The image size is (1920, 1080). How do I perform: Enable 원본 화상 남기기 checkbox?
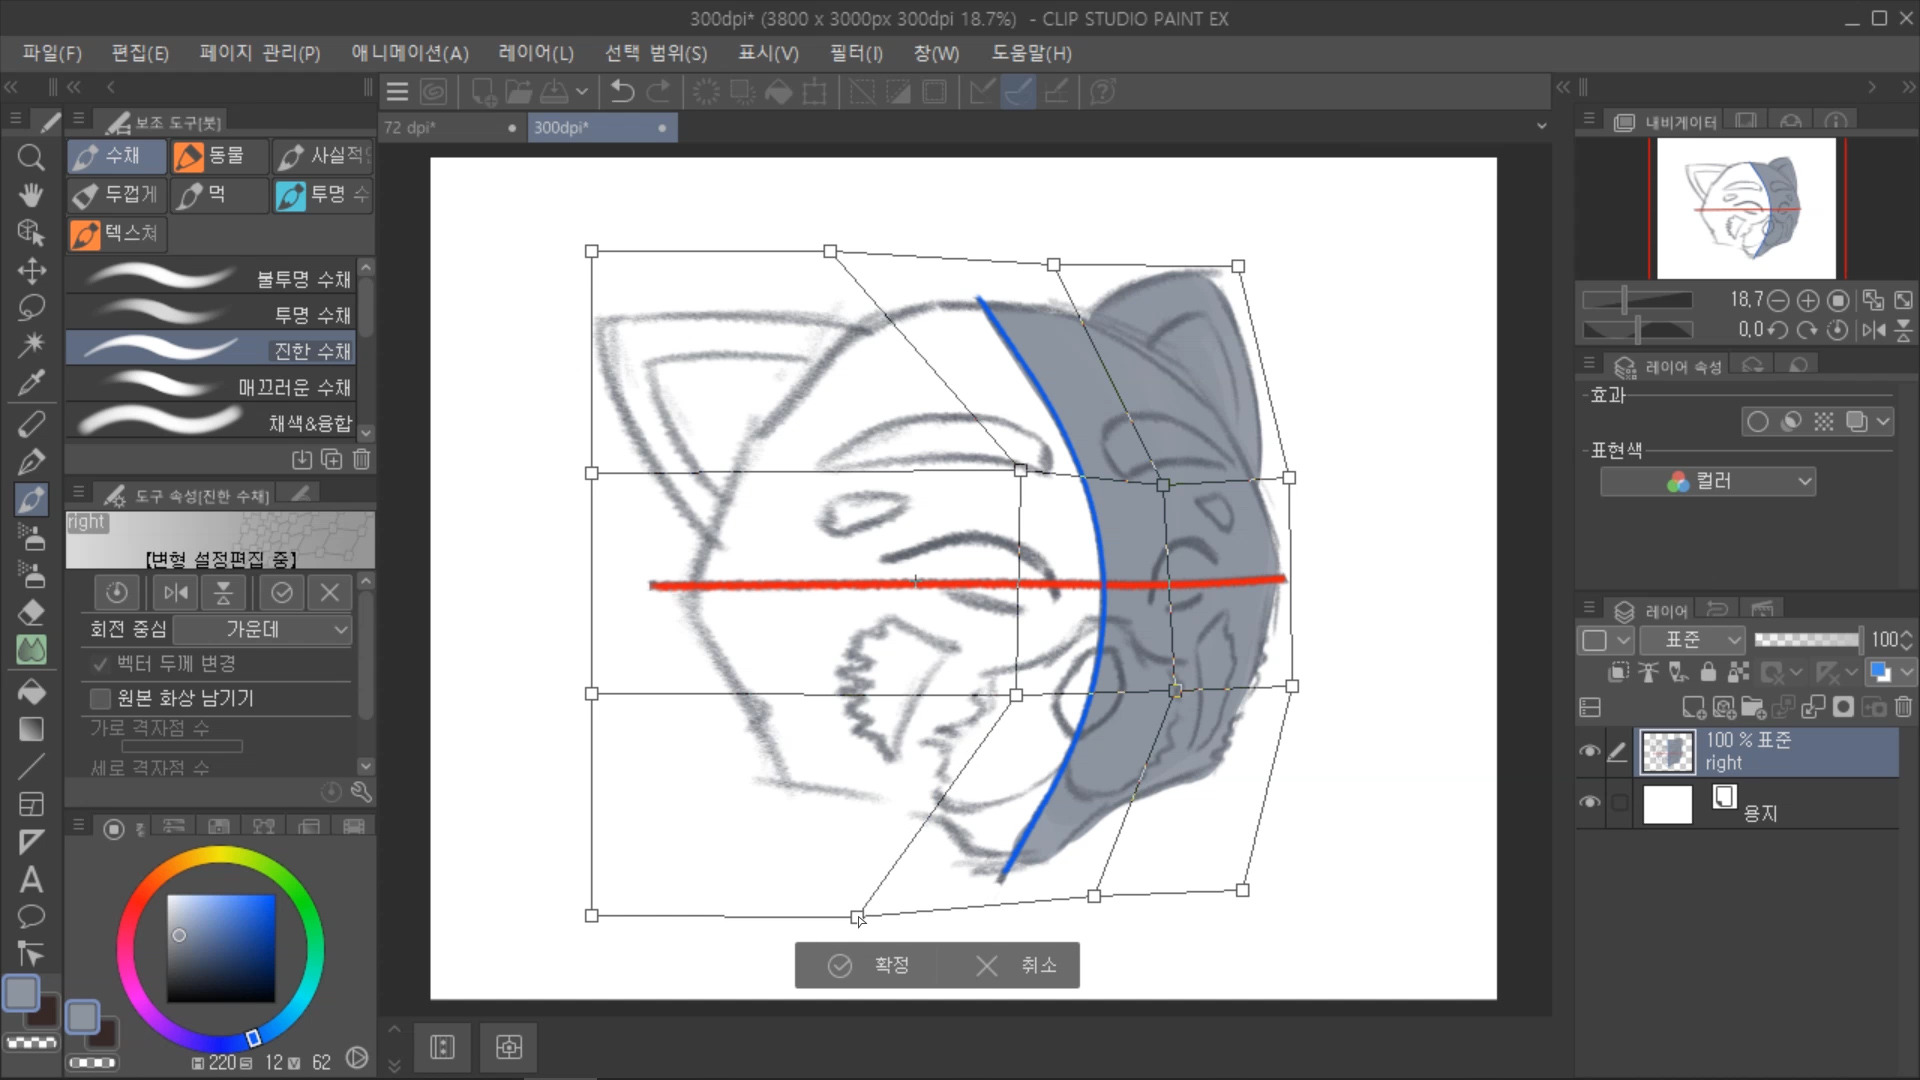(x=100, y=698)
